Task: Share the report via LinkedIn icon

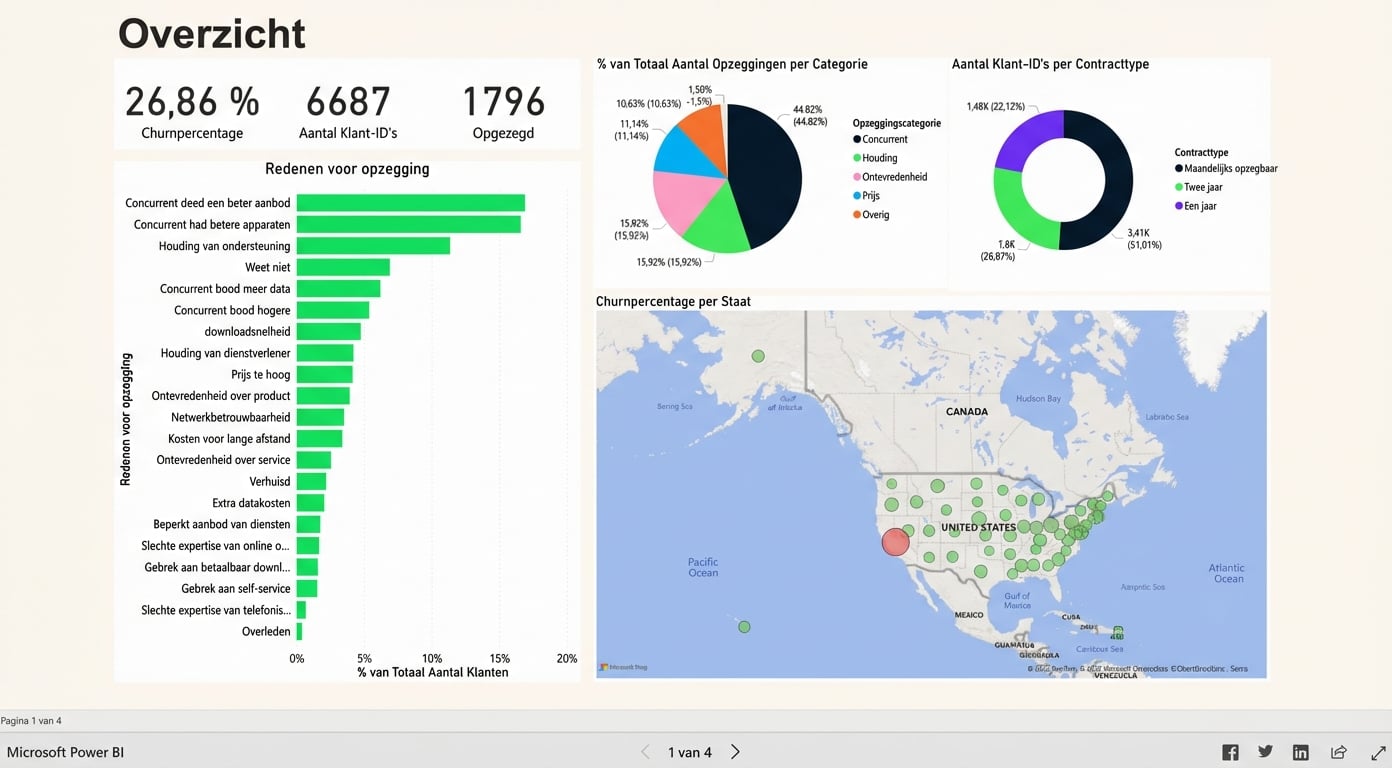Action: [x=1300, y=752]
